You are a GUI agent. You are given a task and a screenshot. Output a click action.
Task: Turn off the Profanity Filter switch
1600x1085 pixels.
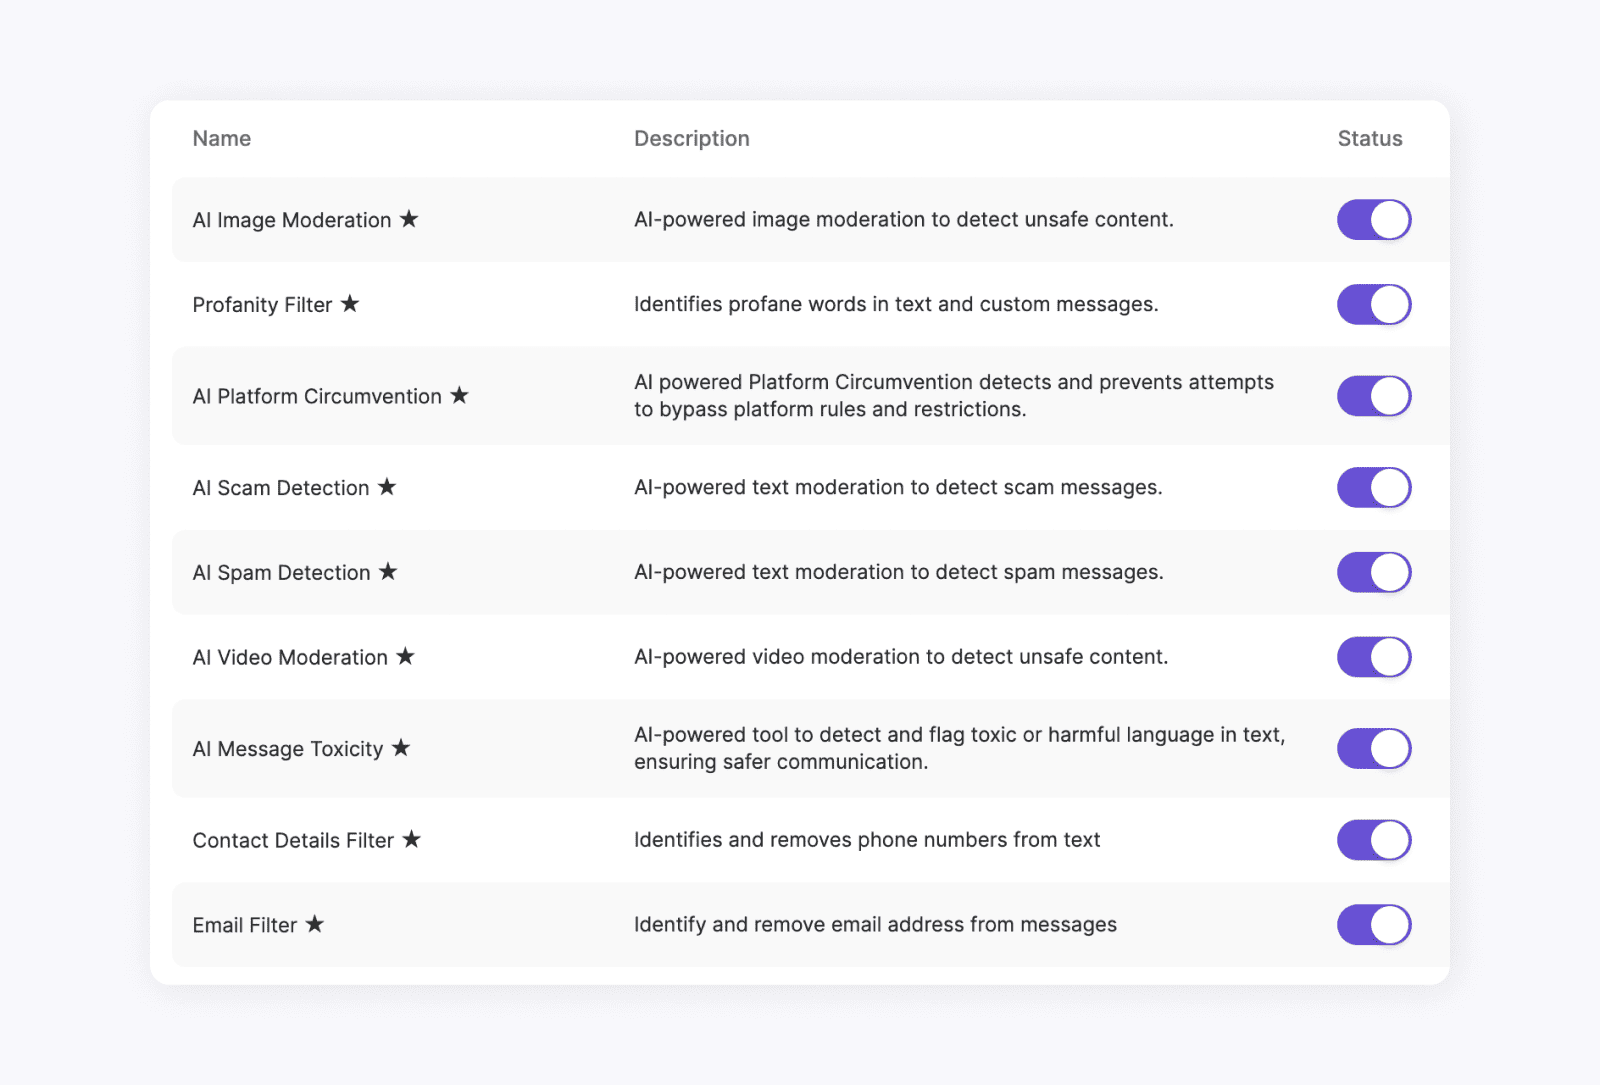[1374, 304]
